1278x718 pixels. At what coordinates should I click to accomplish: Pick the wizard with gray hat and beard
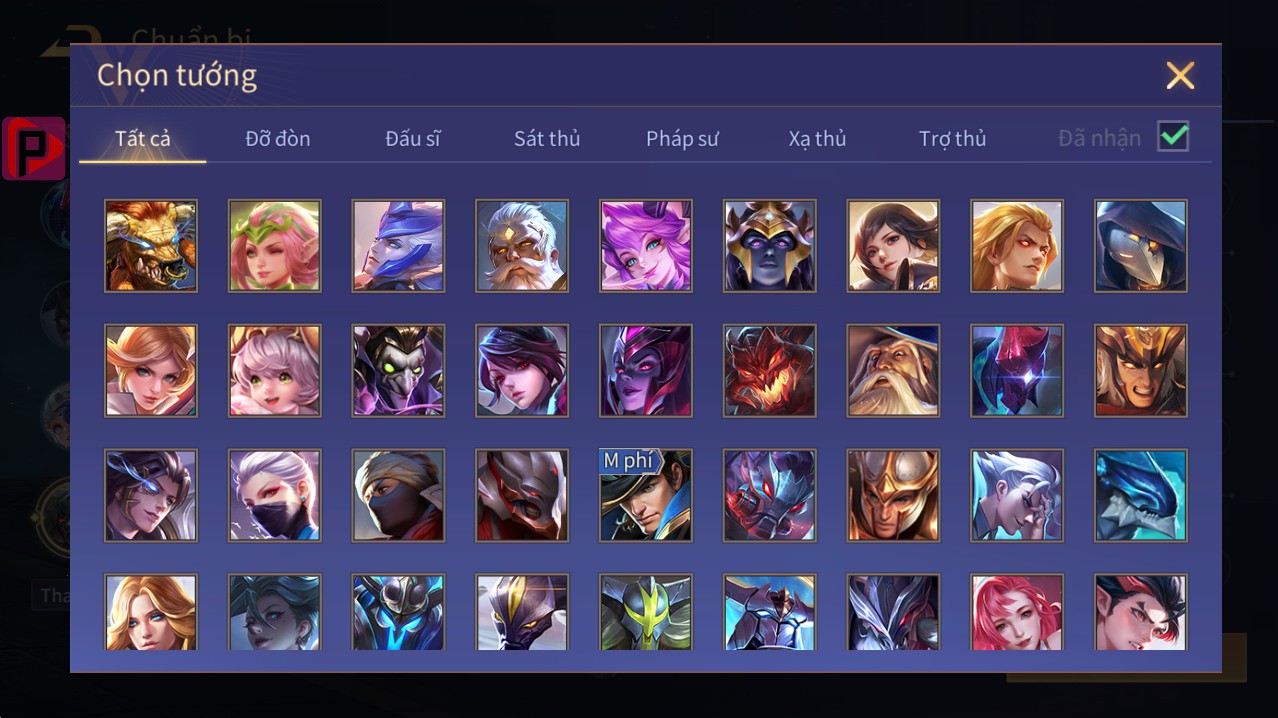(893, 371)
